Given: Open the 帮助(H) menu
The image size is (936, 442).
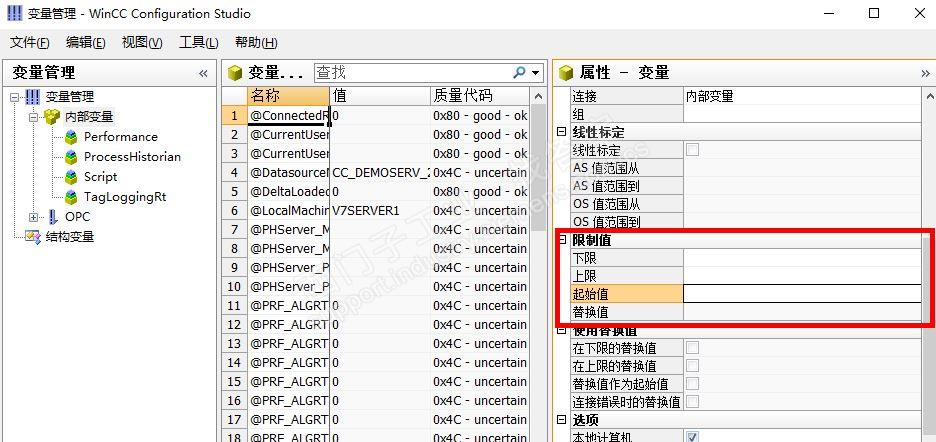Looking at the screenshot, I should click(x=257, y=42).
